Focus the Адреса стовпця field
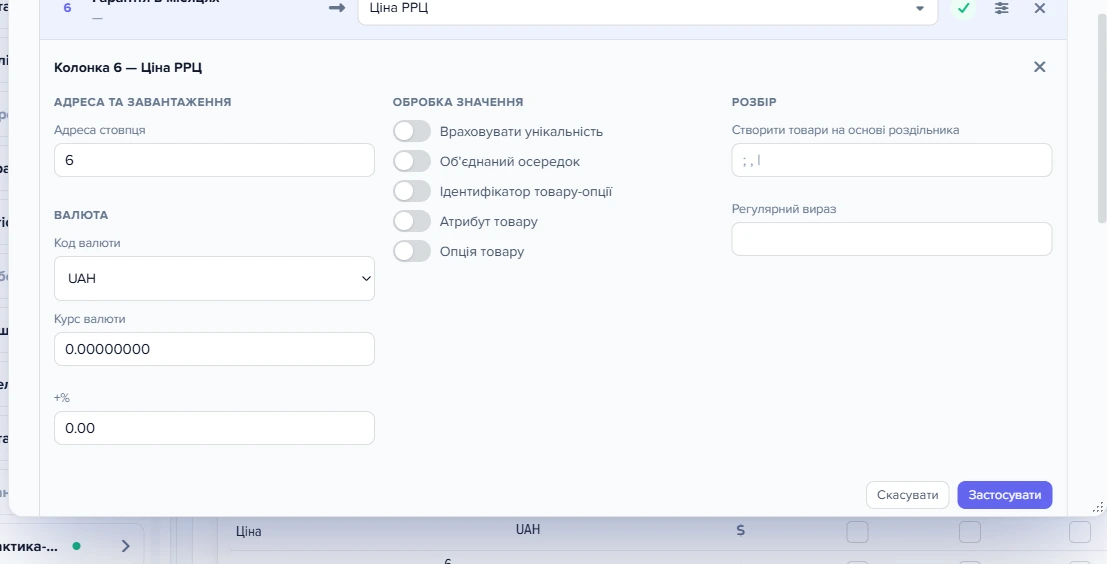This screenshot has width=1107, height=564. 214,160
